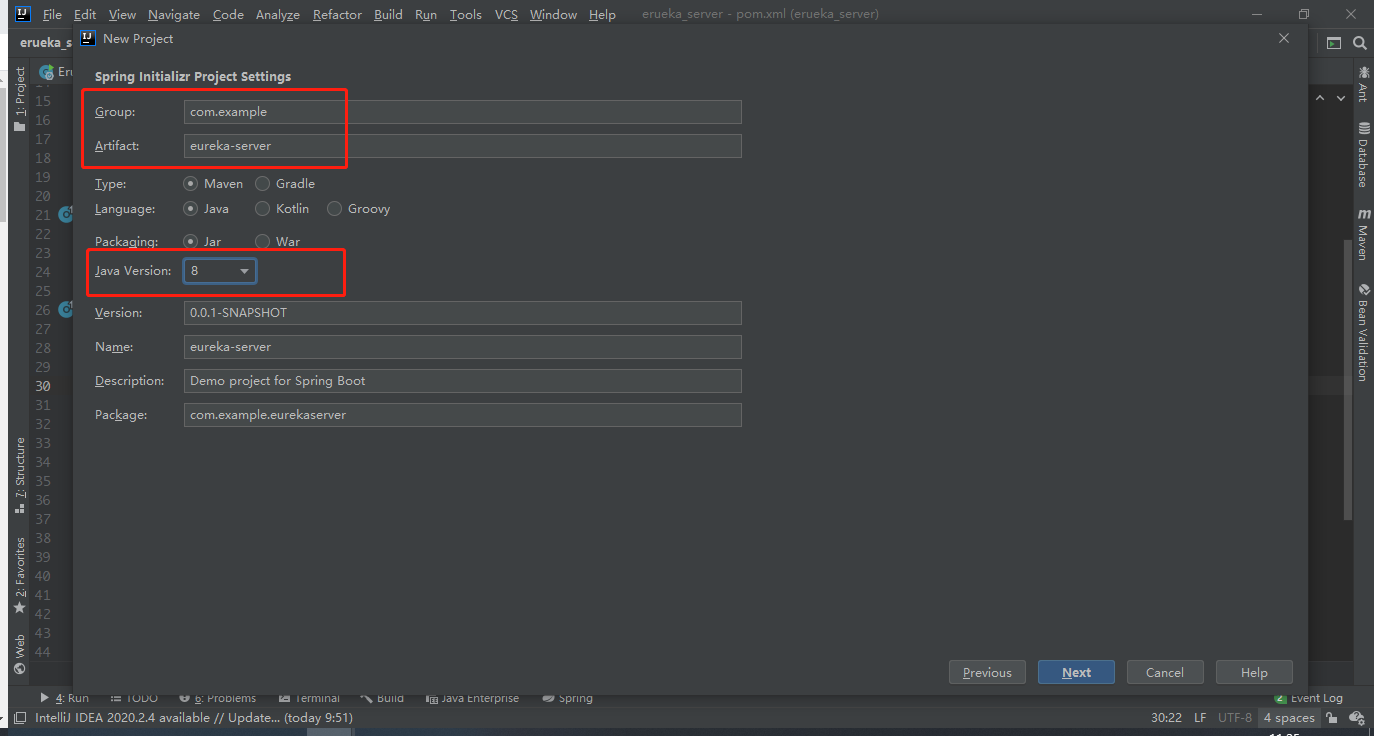1374x736 pixels.
Task: Open the Web tool window tab
Action: [x=19, y=654]
